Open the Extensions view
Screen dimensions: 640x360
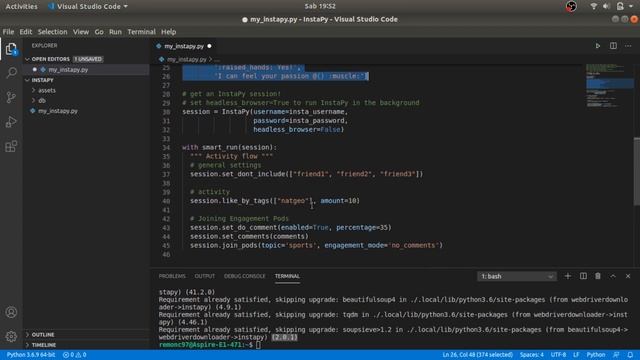[11, 146]
